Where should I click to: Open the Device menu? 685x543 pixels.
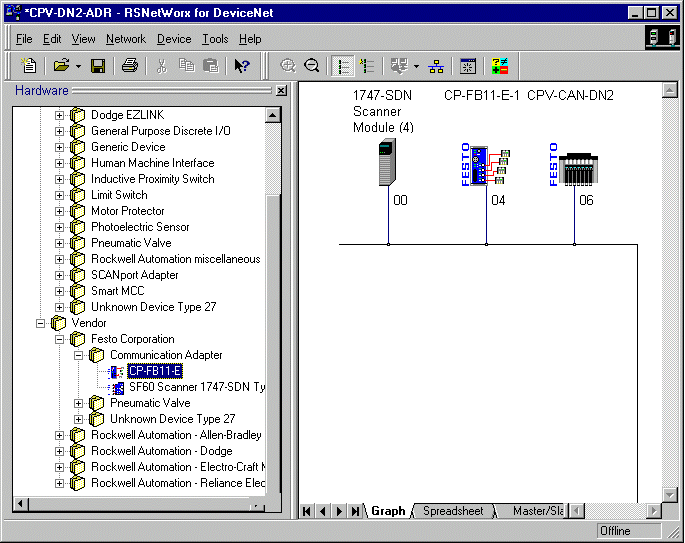tap(174, 39)
